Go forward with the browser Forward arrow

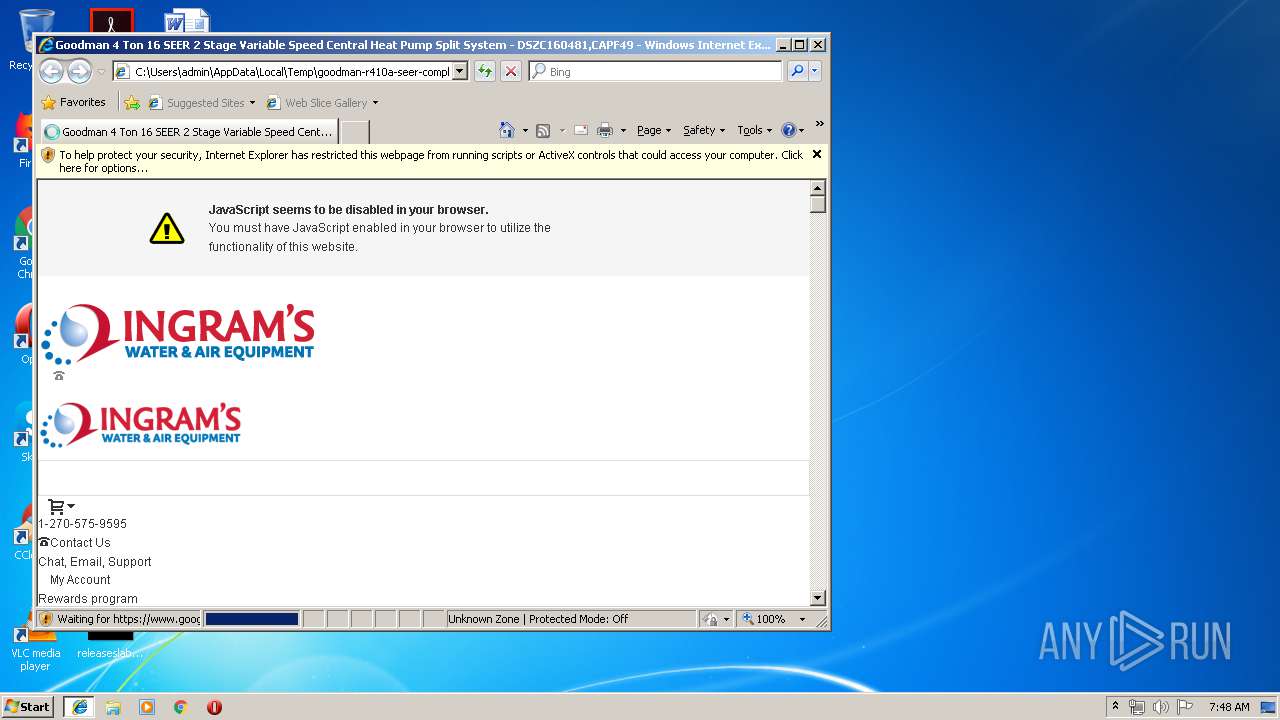(80, 71)
